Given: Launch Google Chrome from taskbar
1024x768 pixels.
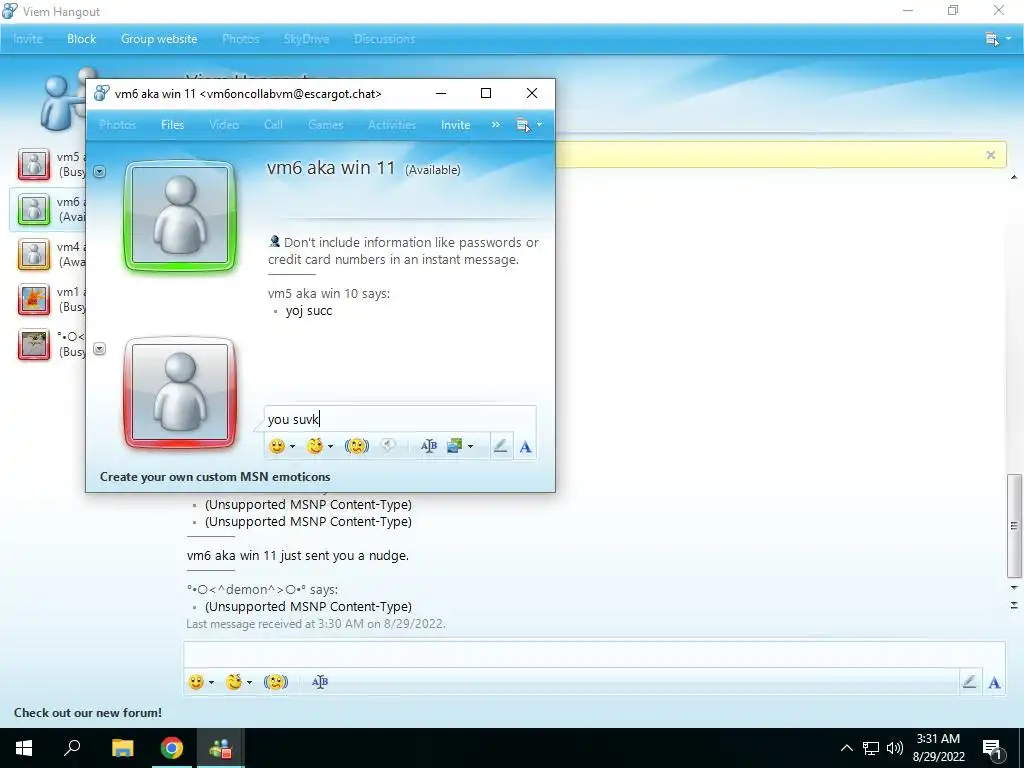Looking at the screenshot, I should pos(172,748).
